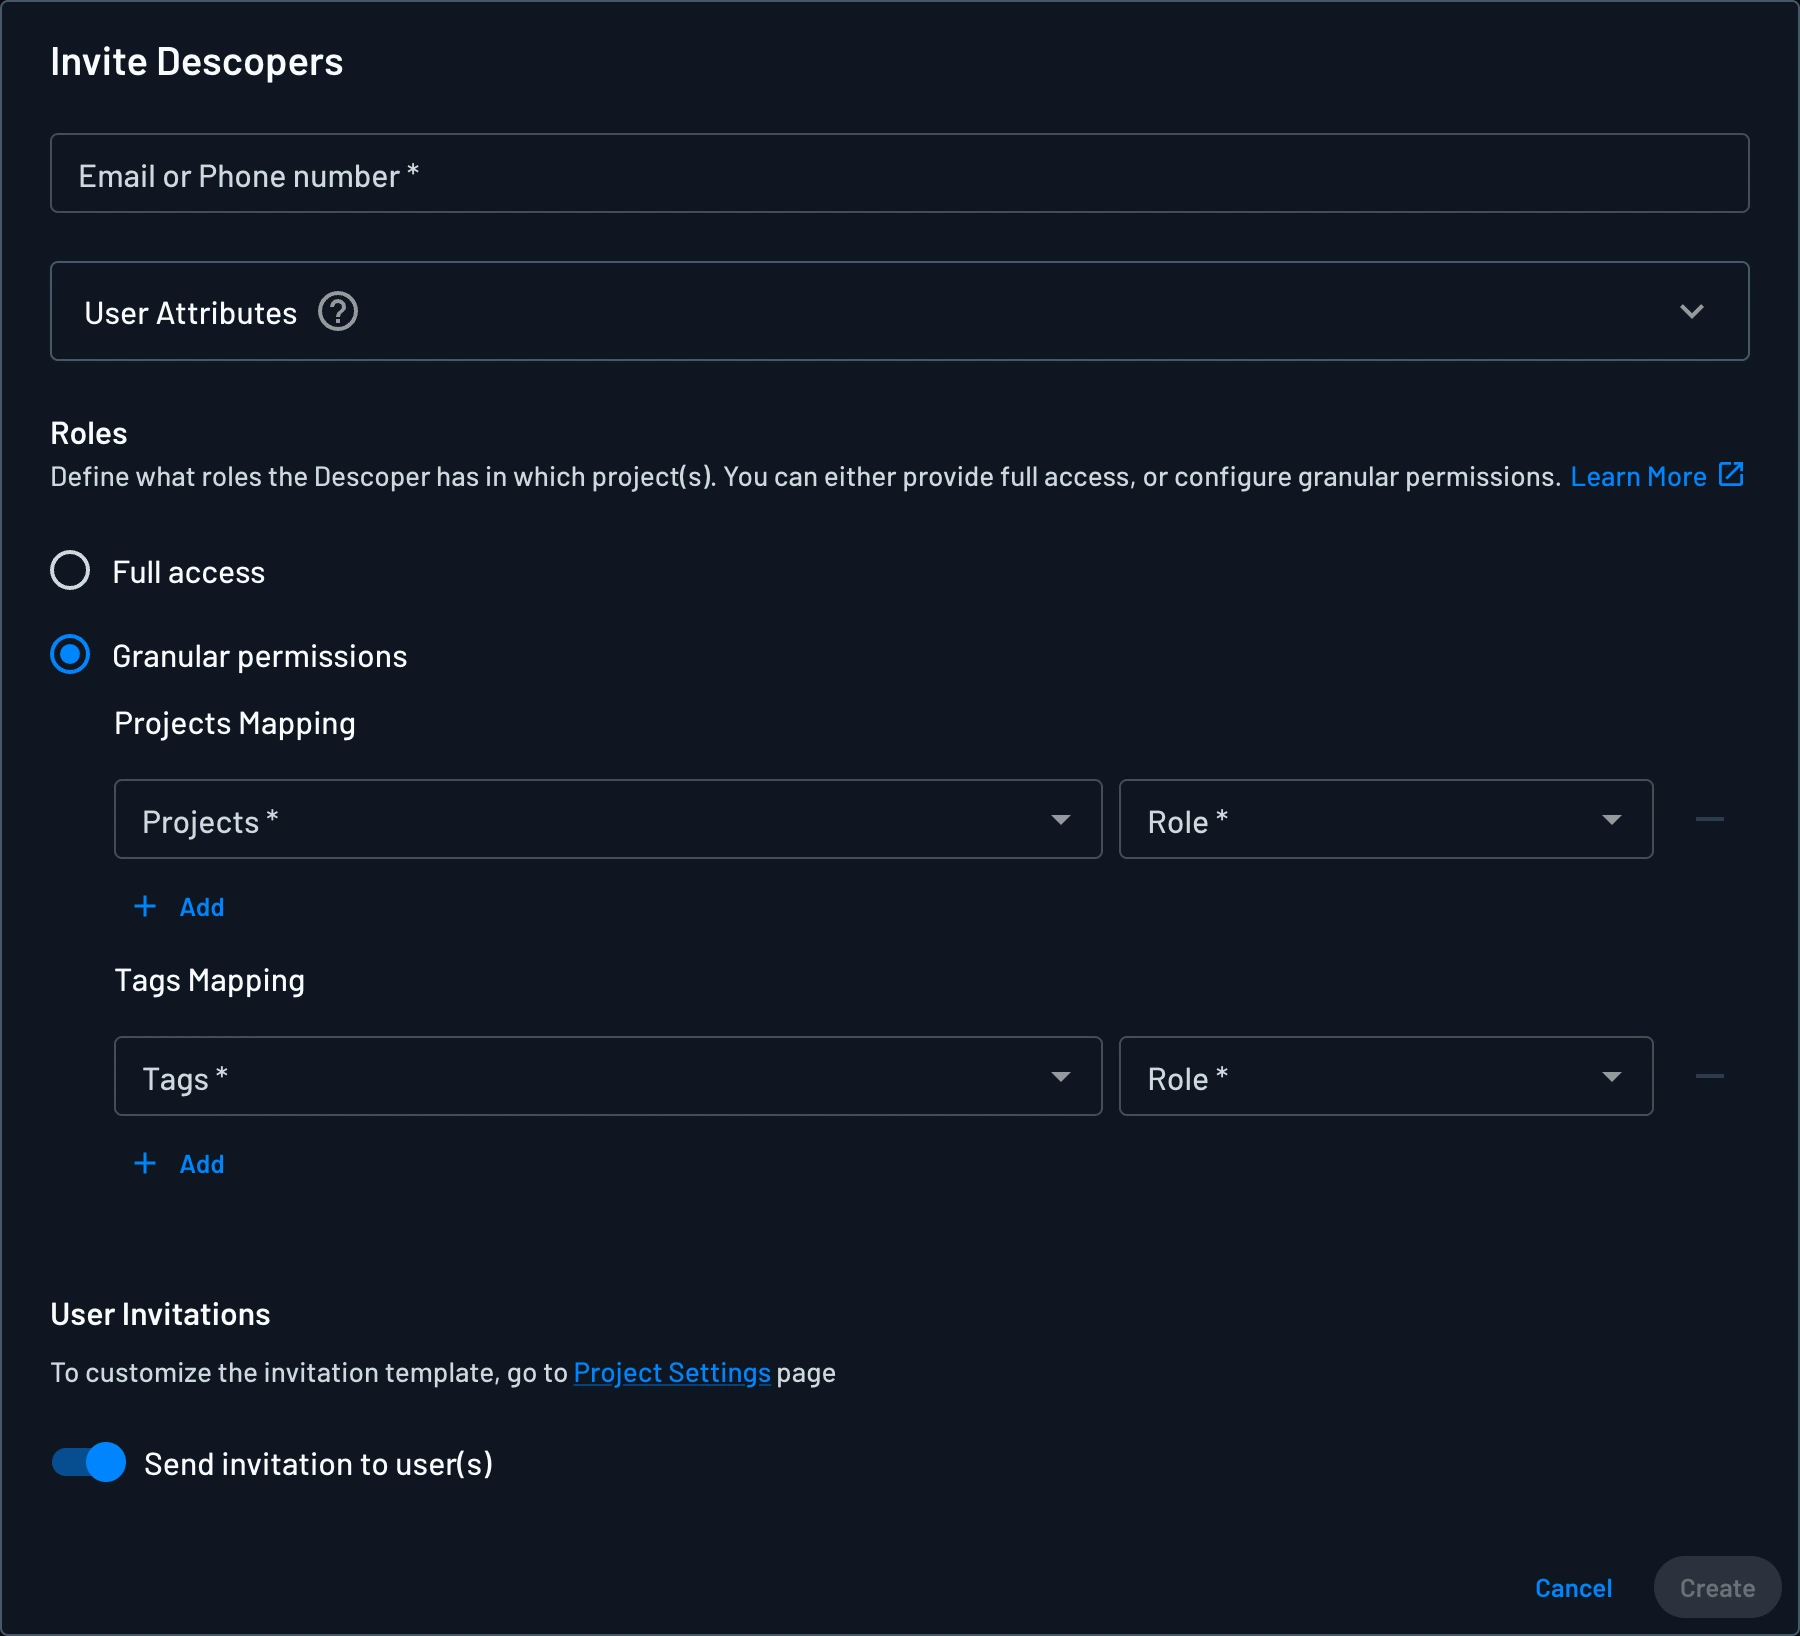Select the Full access radio button
This screenshot has height=1636, width=1800.
click(70, 571)
